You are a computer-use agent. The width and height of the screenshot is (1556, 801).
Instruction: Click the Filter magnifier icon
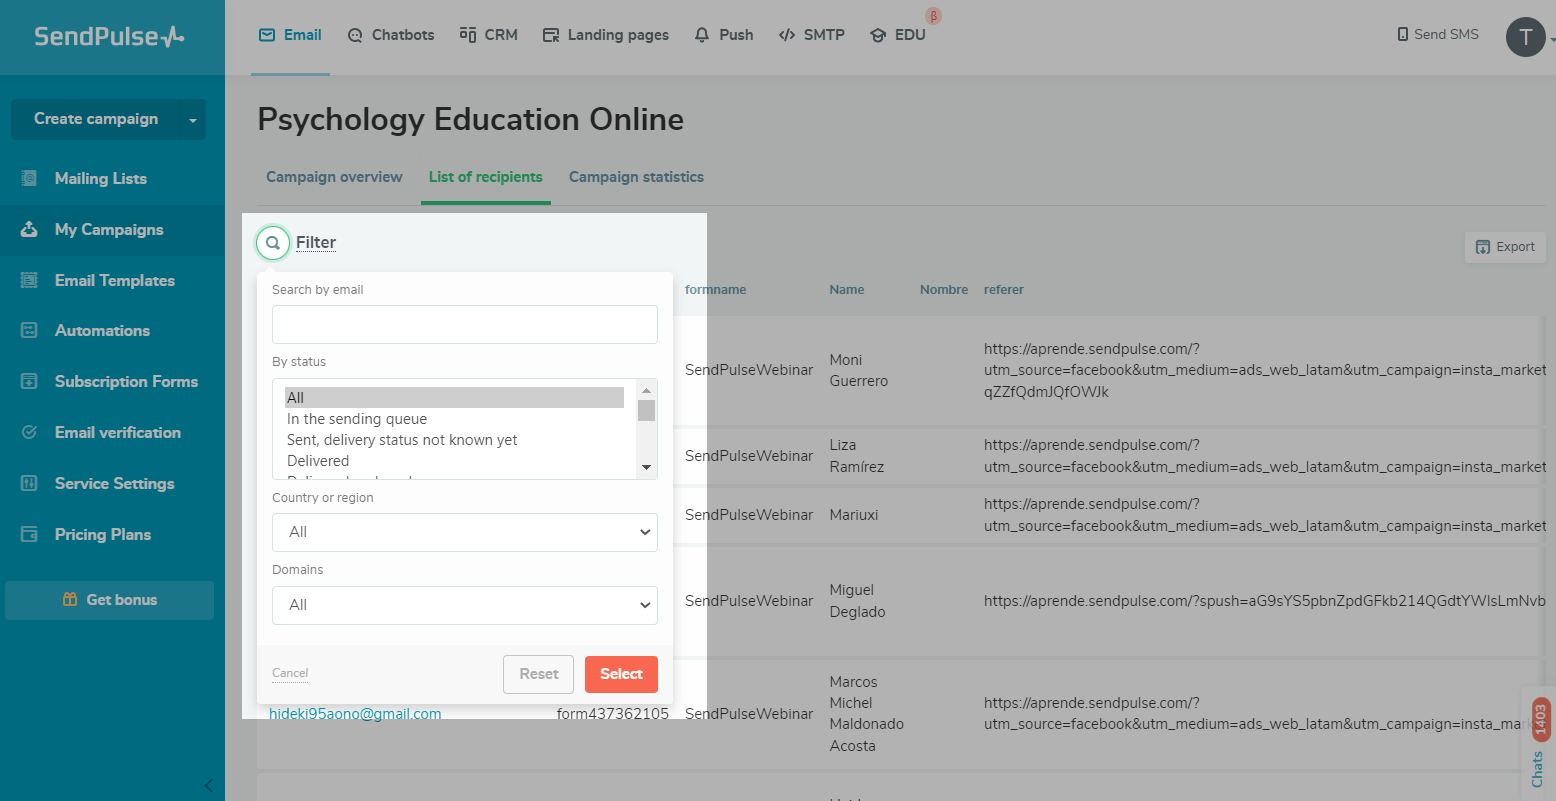(272, 242)
